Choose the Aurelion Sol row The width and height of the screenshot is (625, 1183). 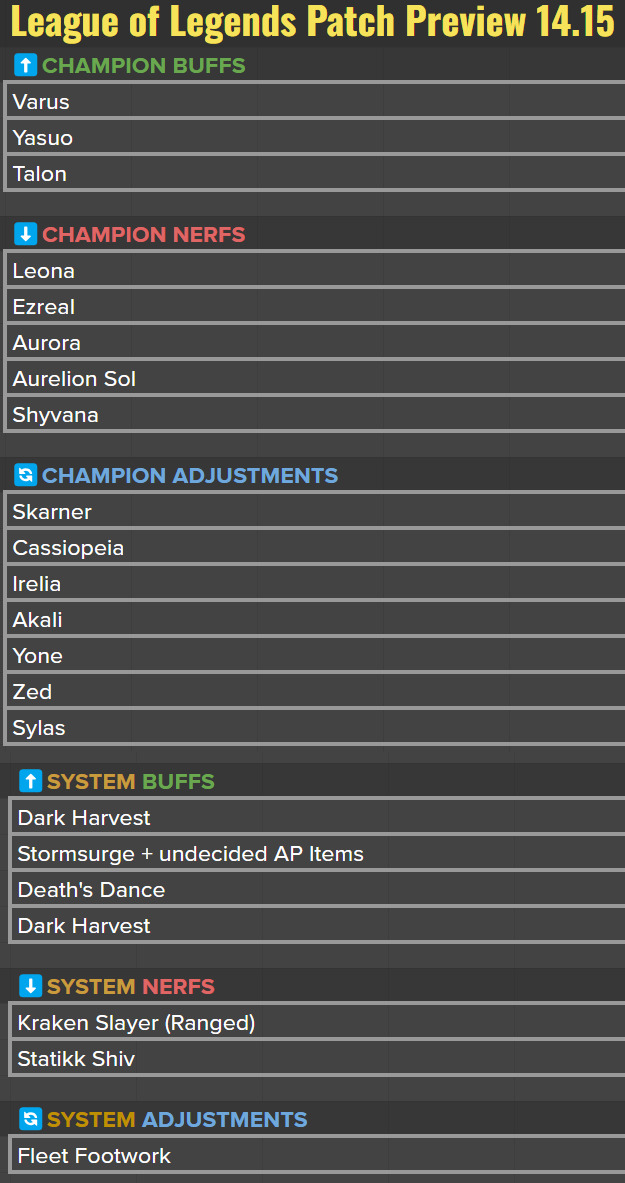click(x=315, y=379)
